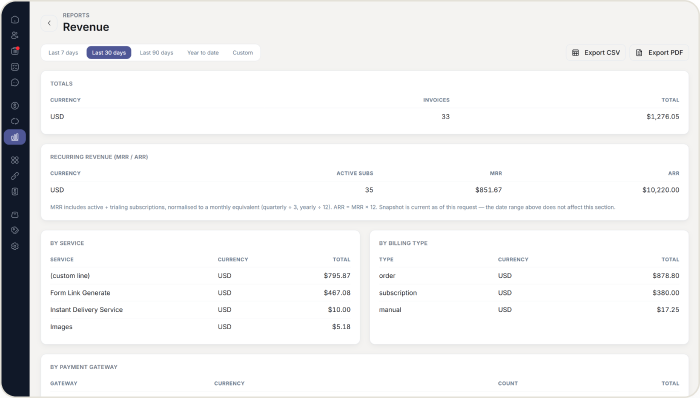Go back using the chevron button
The image size is (700, 398).
(49, 23)
